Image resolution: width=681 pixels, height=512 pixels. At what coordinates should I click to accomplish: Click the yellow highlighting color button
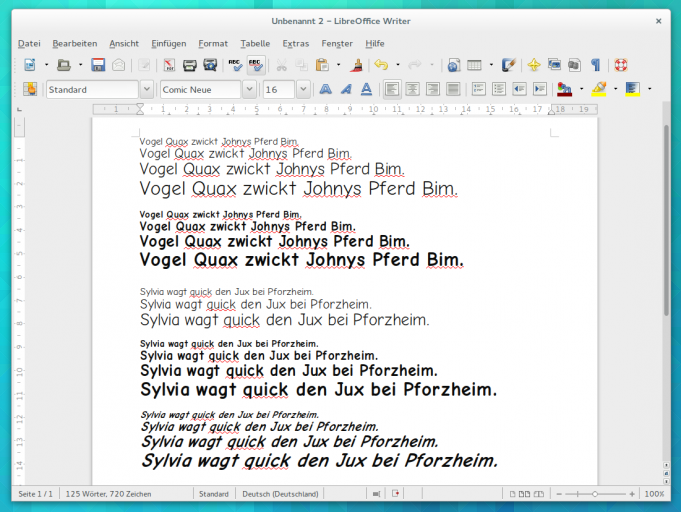598,89
